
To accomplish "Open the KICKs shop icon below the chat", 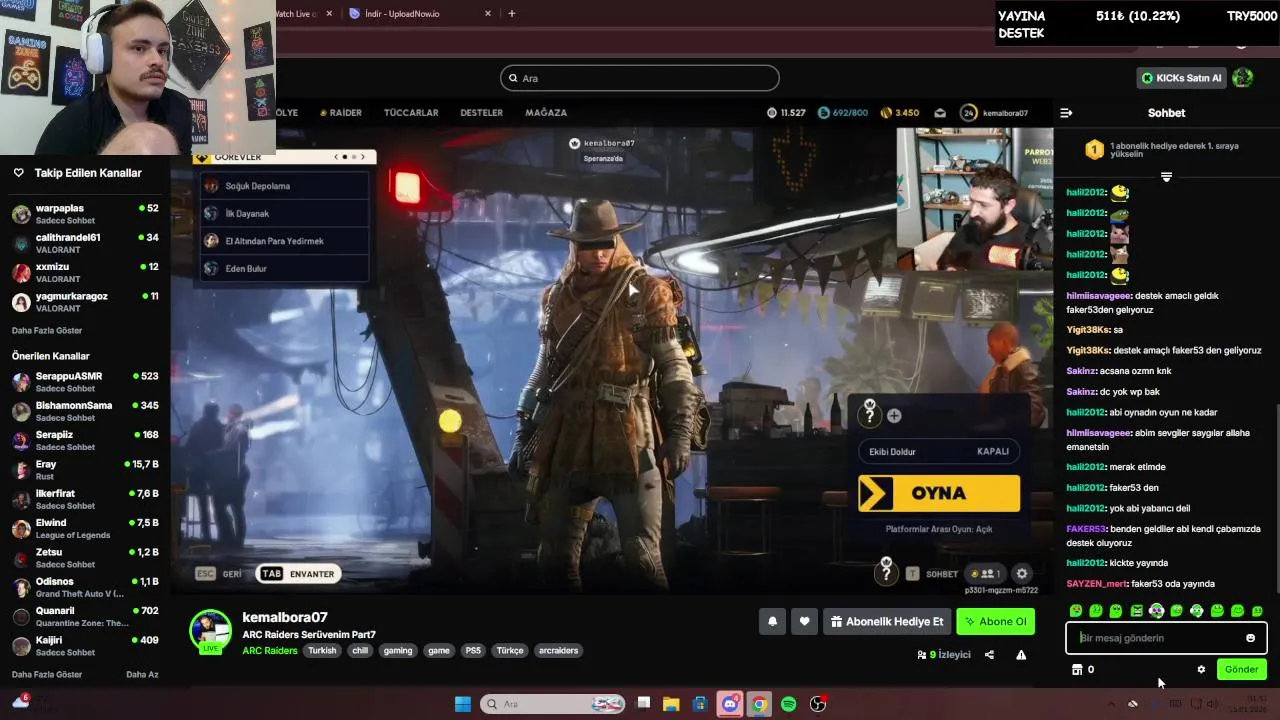I will 1077,670.
